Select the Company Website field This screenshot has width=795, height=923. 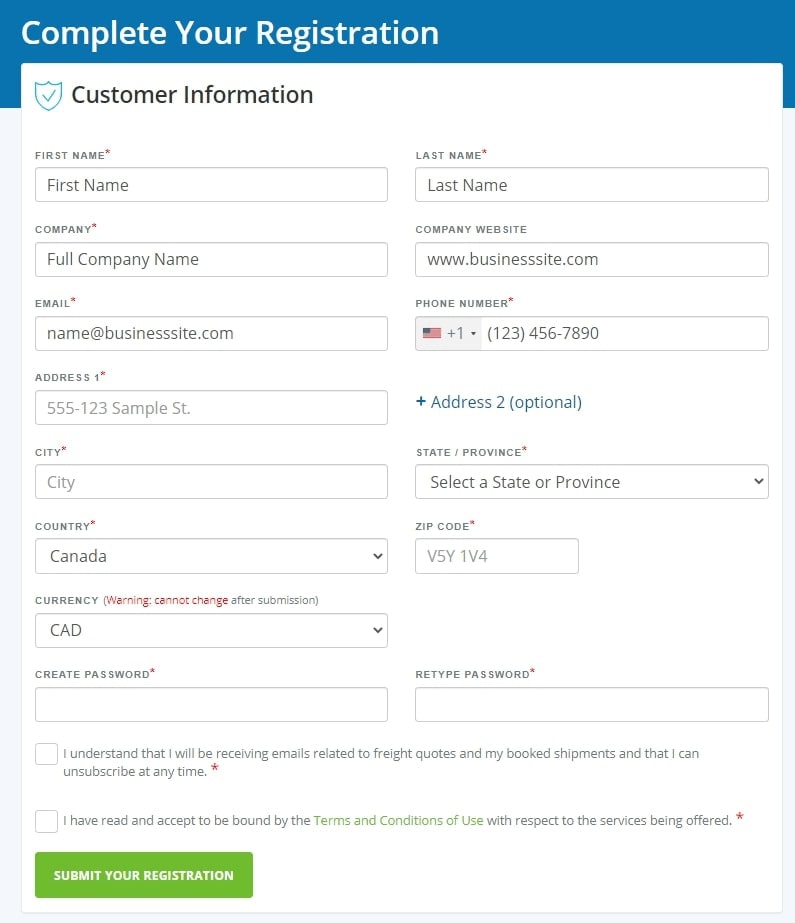pyautogui.click(x=591, y=259)
